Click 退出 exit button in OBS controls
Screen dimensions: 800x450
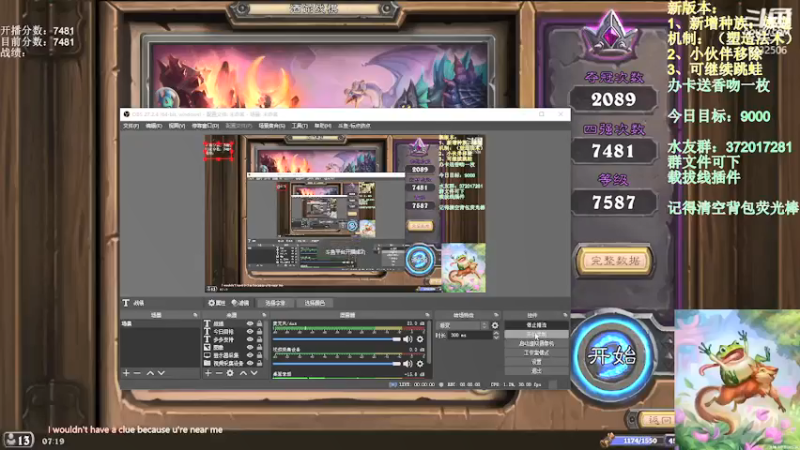[536, 371]
